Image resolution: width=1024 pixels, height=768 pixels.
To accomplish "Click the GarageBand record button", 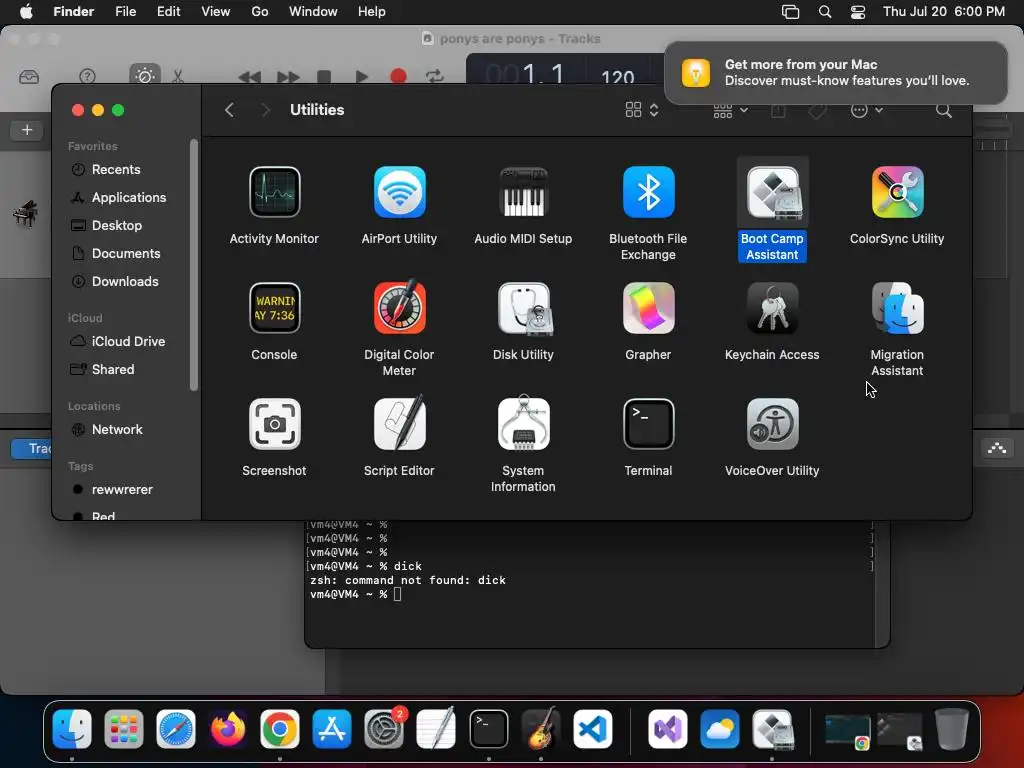I will coord(398,76).
